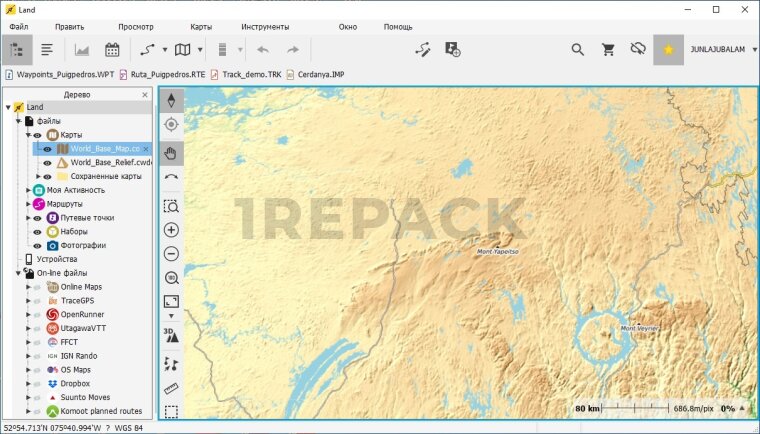Open the Инструменты menu
Viewport: 760px width, 434px height.
265,27
